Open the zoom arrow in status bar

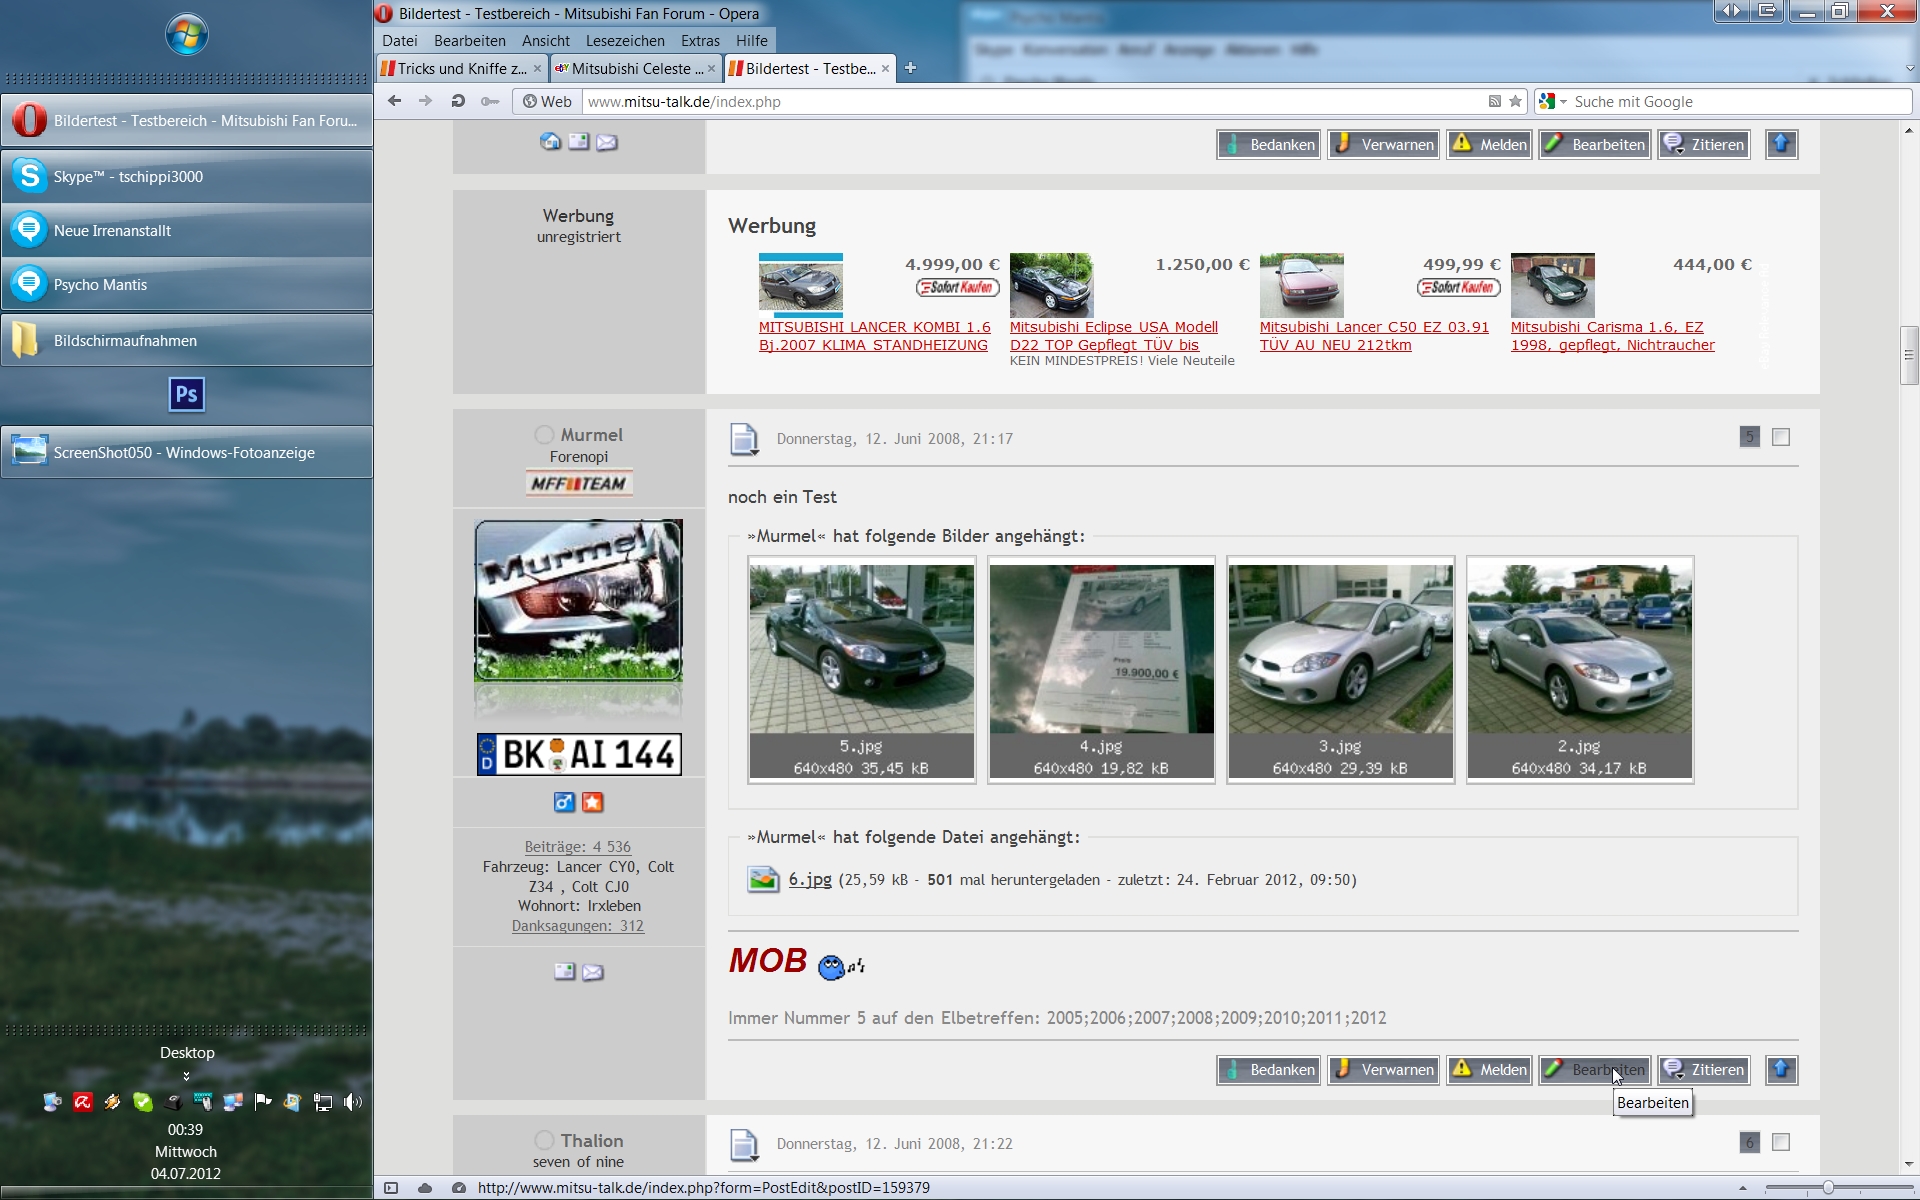point(1743,1188)
